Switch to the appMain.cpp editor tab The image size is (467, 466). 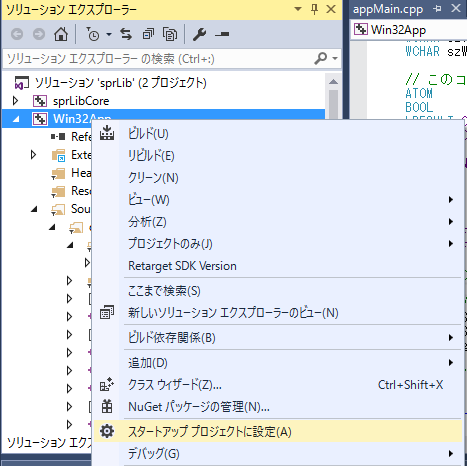coord(388,9)
